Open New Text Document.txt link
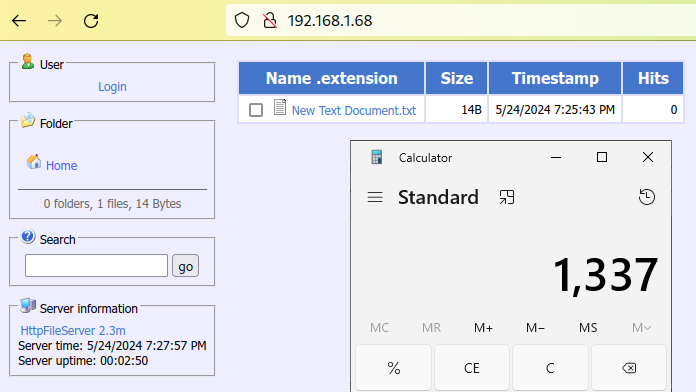This screenshot has width=696, height=392. pyautogui.click(x=354, y=111)
